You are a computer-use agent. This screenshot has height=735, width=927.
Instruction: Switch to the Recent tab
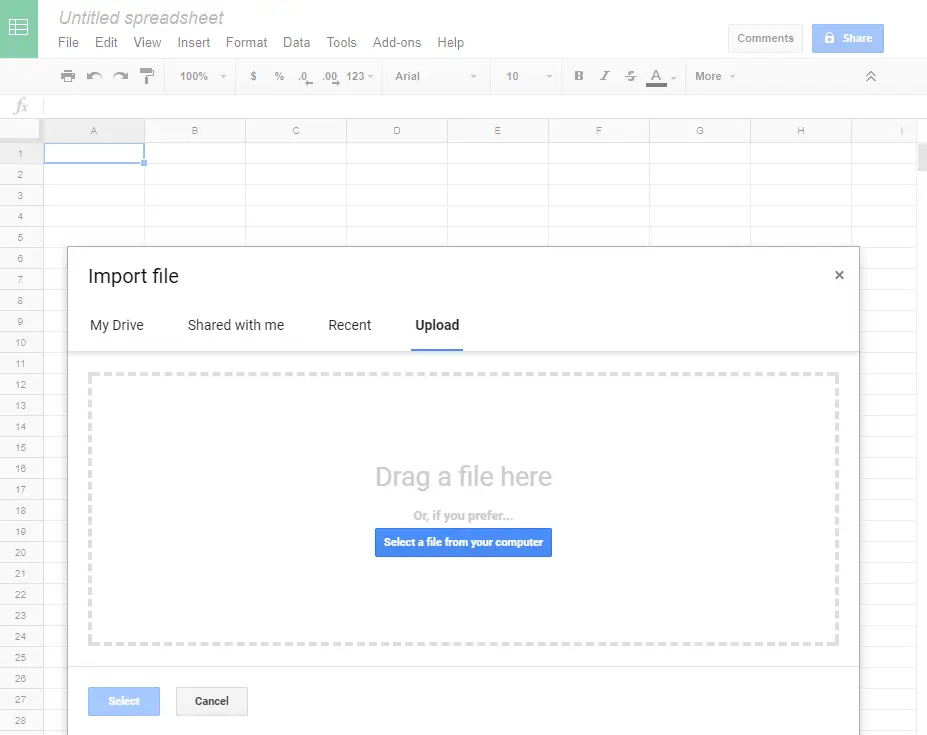[349, 325]
